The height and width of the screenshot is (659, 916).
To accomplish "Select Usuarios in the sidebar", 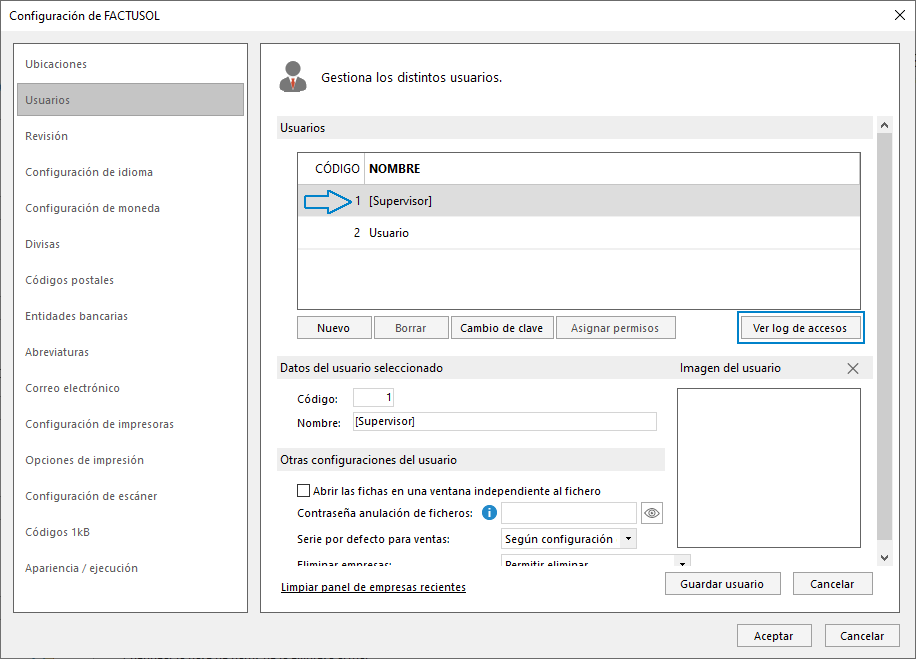I will coord(130,100).
